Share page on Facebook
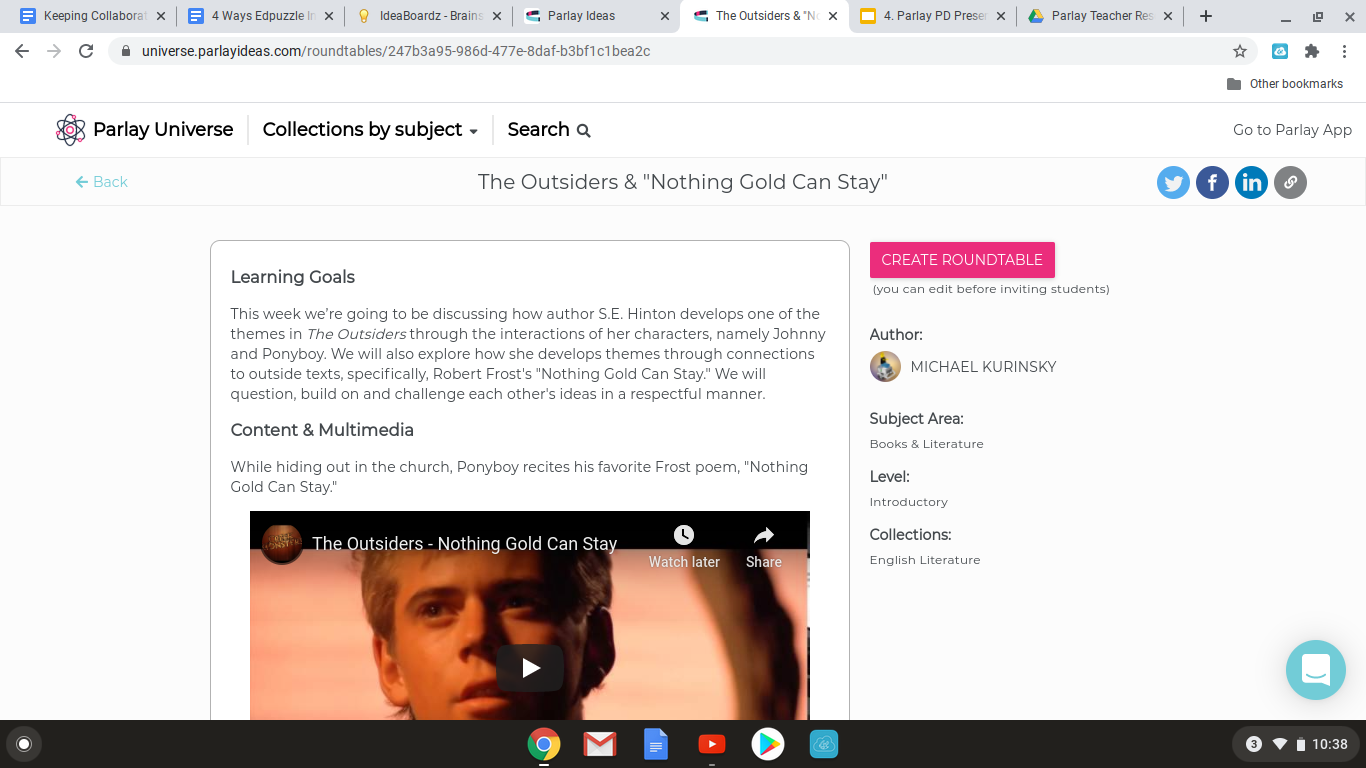This screenshot has height=768, width=1366. click(1212, 182)
